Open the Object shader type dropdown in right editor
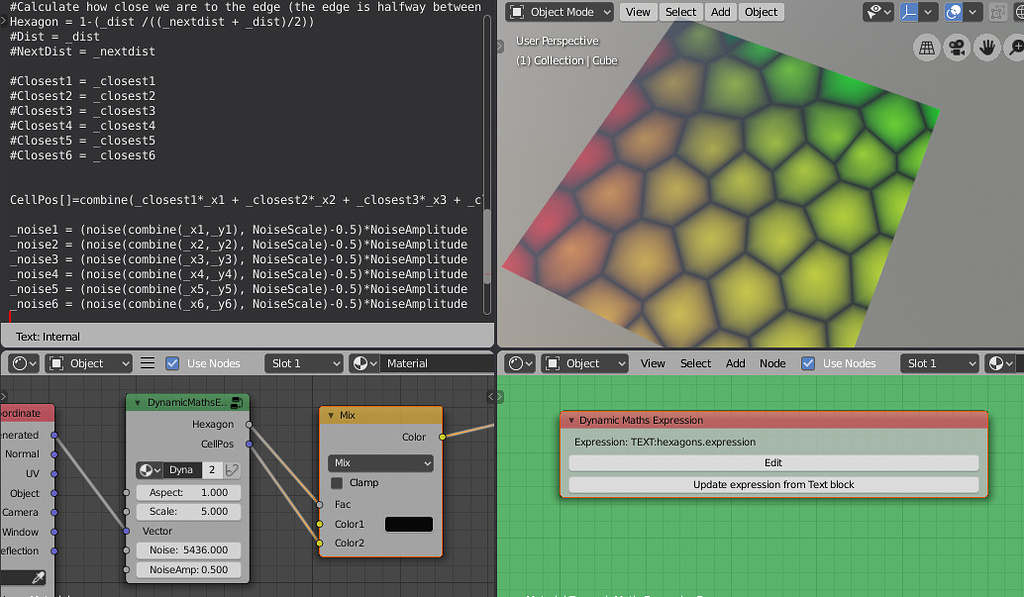This screenshot has height=597, width=1024. (x=584, y=363)
